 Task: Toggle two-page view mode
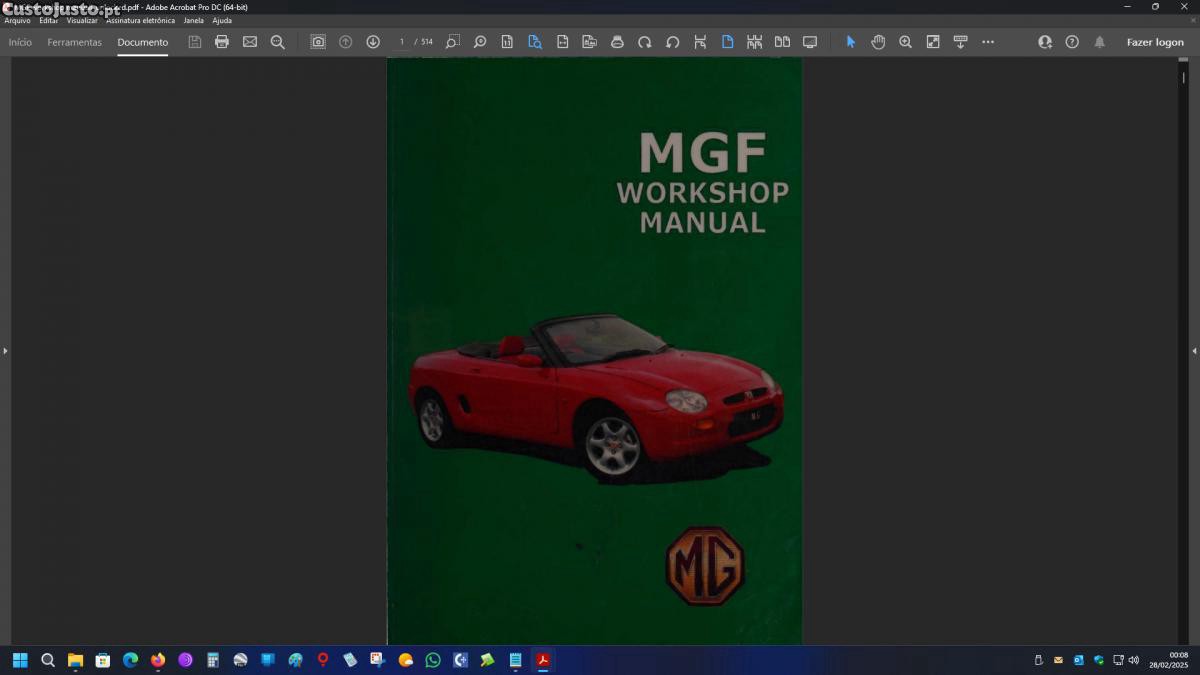pos(782,42)
